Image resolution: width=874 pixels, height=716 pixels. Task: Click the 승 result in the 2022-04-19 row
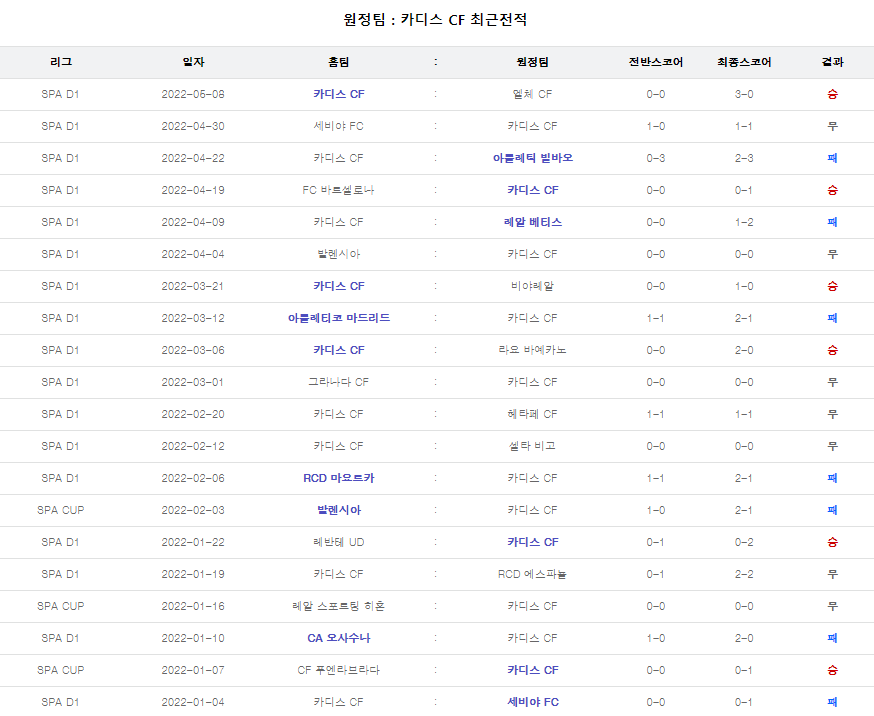[832, 190]
